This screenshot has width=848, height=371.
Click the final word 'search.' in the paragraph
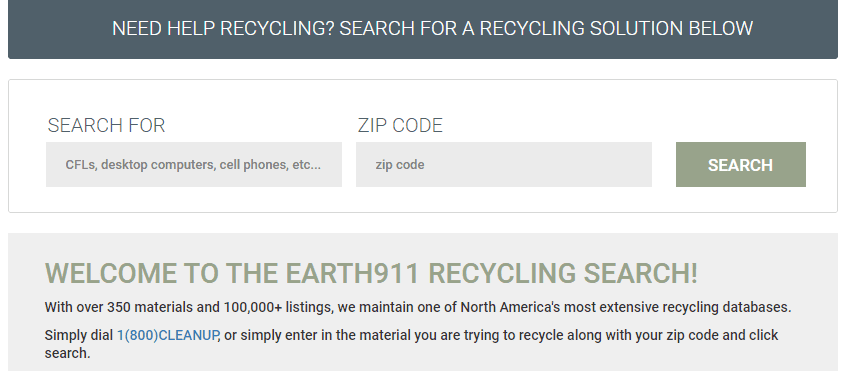(x=68, y=354)
